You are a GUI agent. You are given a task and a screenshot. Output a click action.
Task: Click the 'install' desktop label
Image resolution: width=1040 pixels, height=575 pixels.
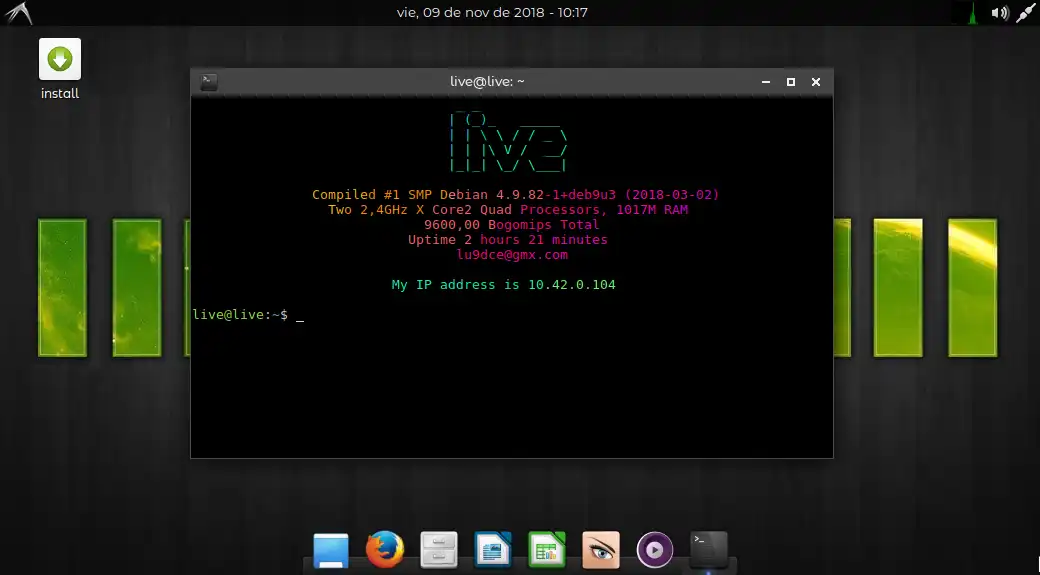click(60, 94)
